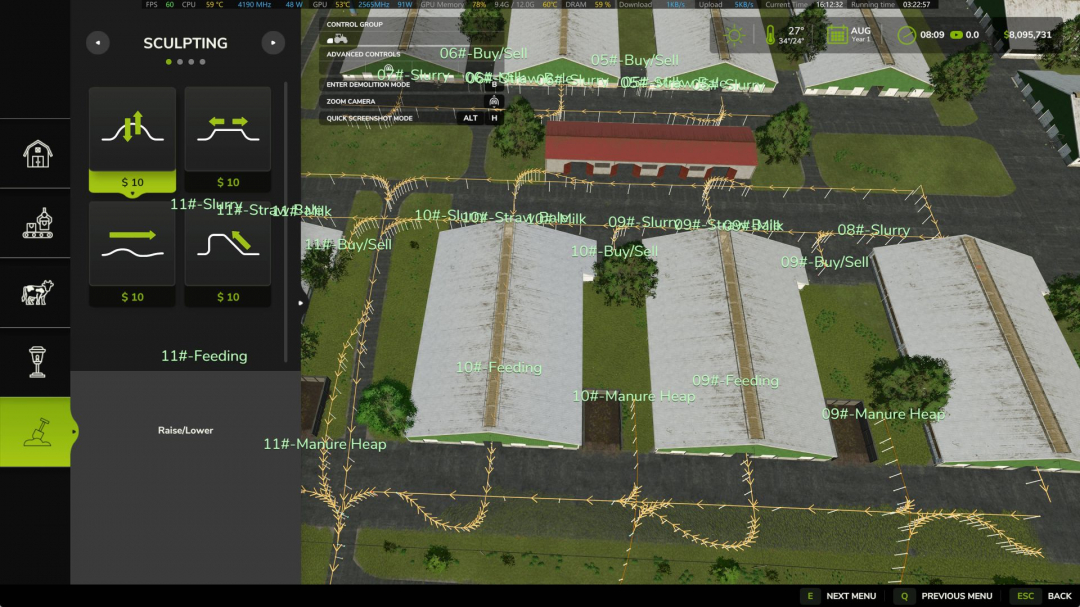Select third page indicator dot
This screenshot has height=607, width=1080.
pyautogui.click(x=191, y=62)
